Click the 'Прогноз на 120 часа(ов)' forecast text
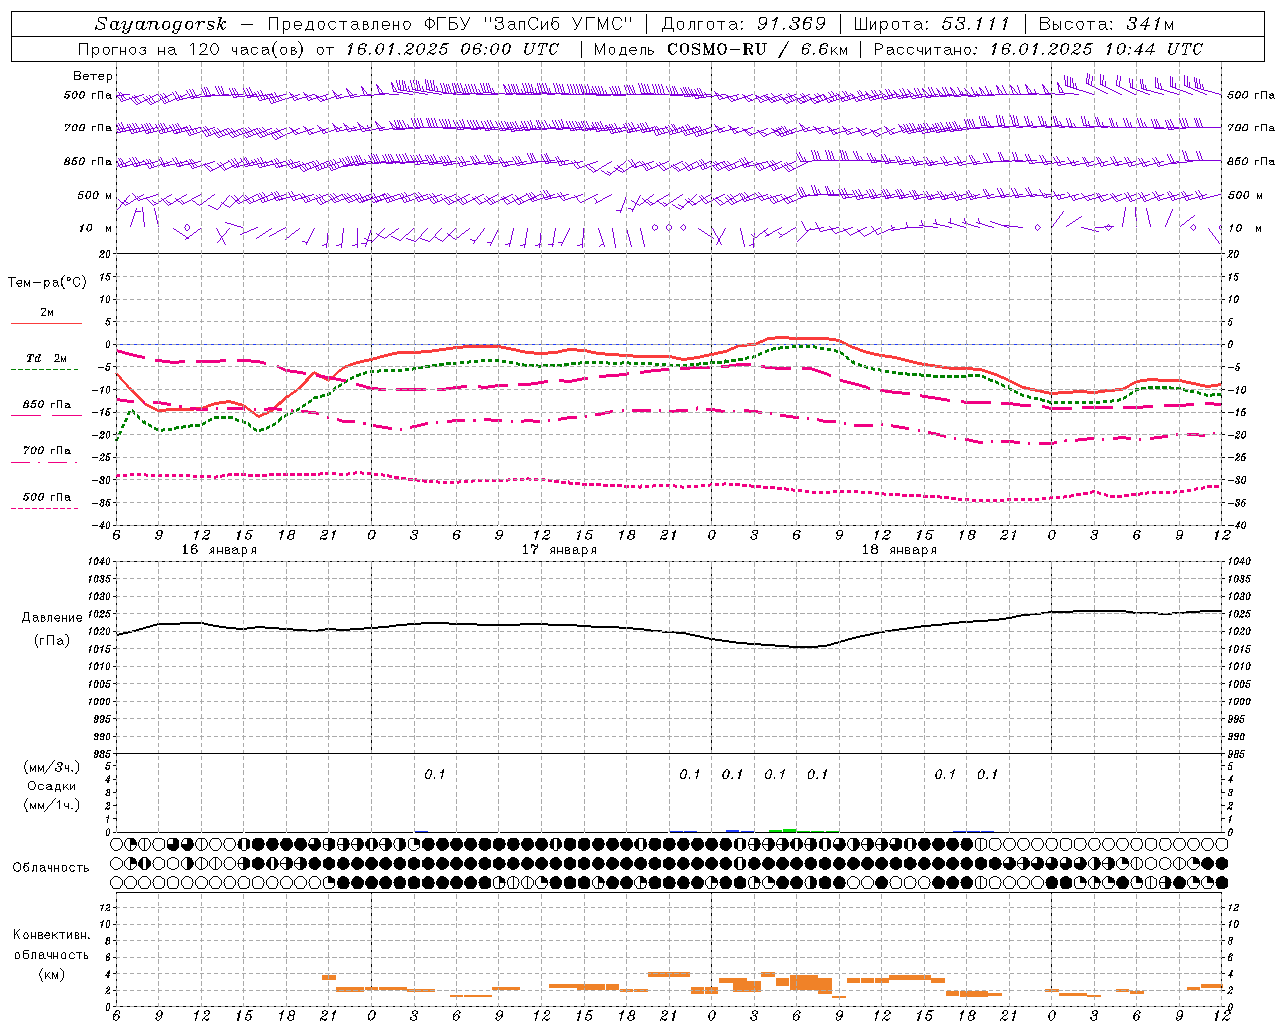This screenshot has width=1280, height=1024. [193, 49]
